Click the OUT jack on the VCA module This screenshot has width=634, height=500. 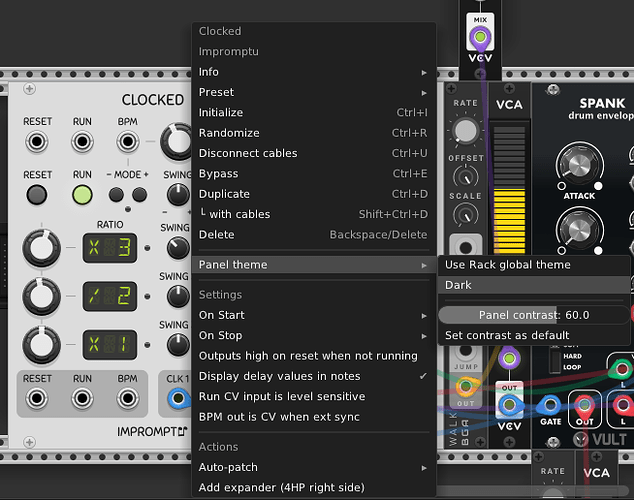pos(509,405)
